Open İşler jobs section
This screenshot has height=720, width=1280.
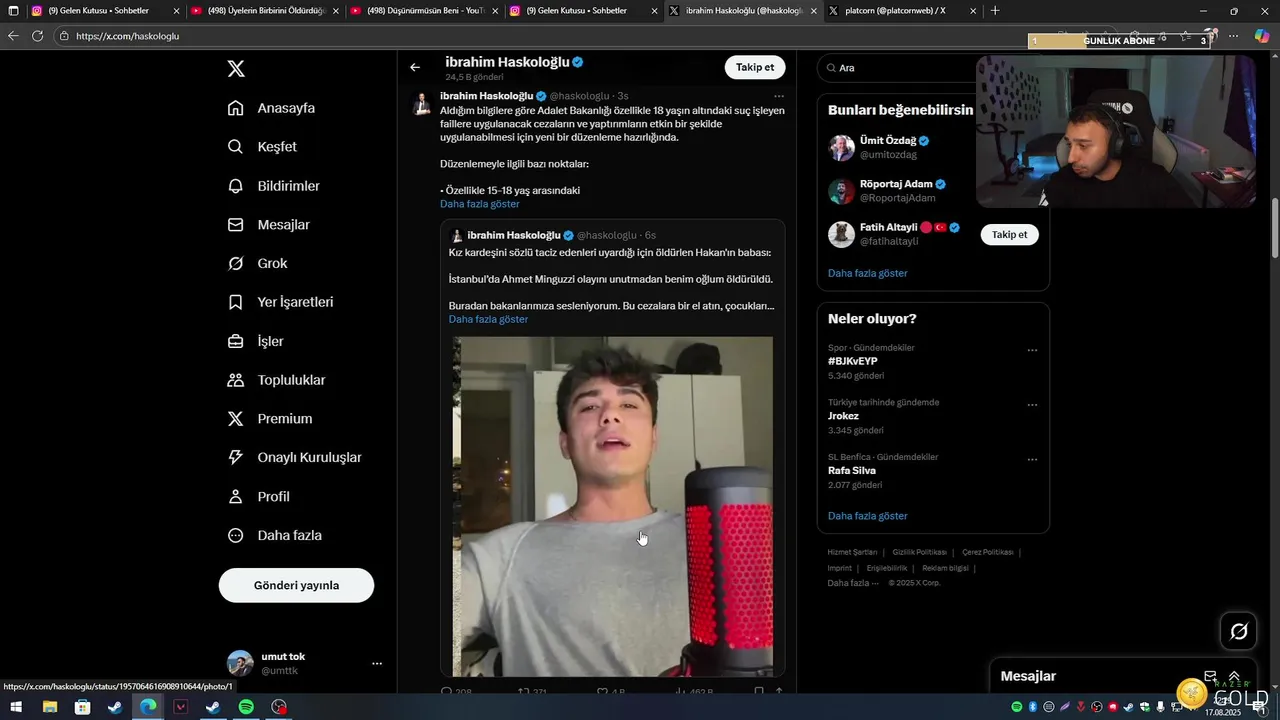click(x=256, y=341)
